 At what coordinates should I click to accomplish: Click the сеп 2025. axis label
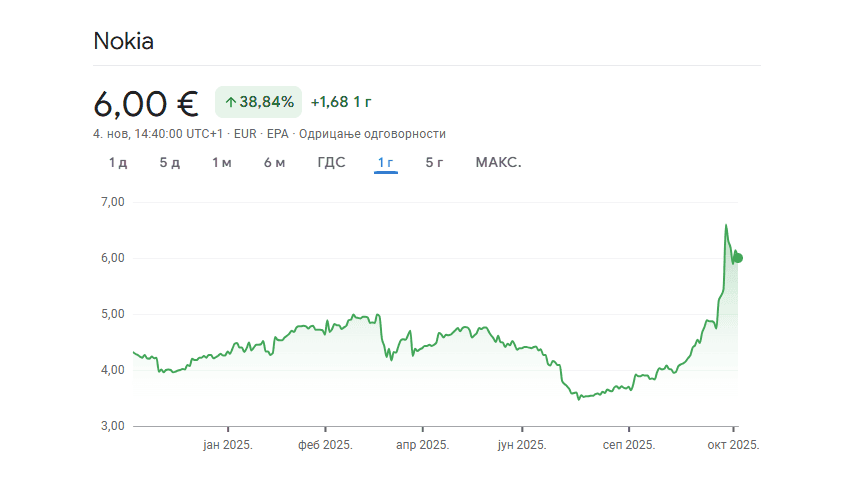click(x=630, y=445)
